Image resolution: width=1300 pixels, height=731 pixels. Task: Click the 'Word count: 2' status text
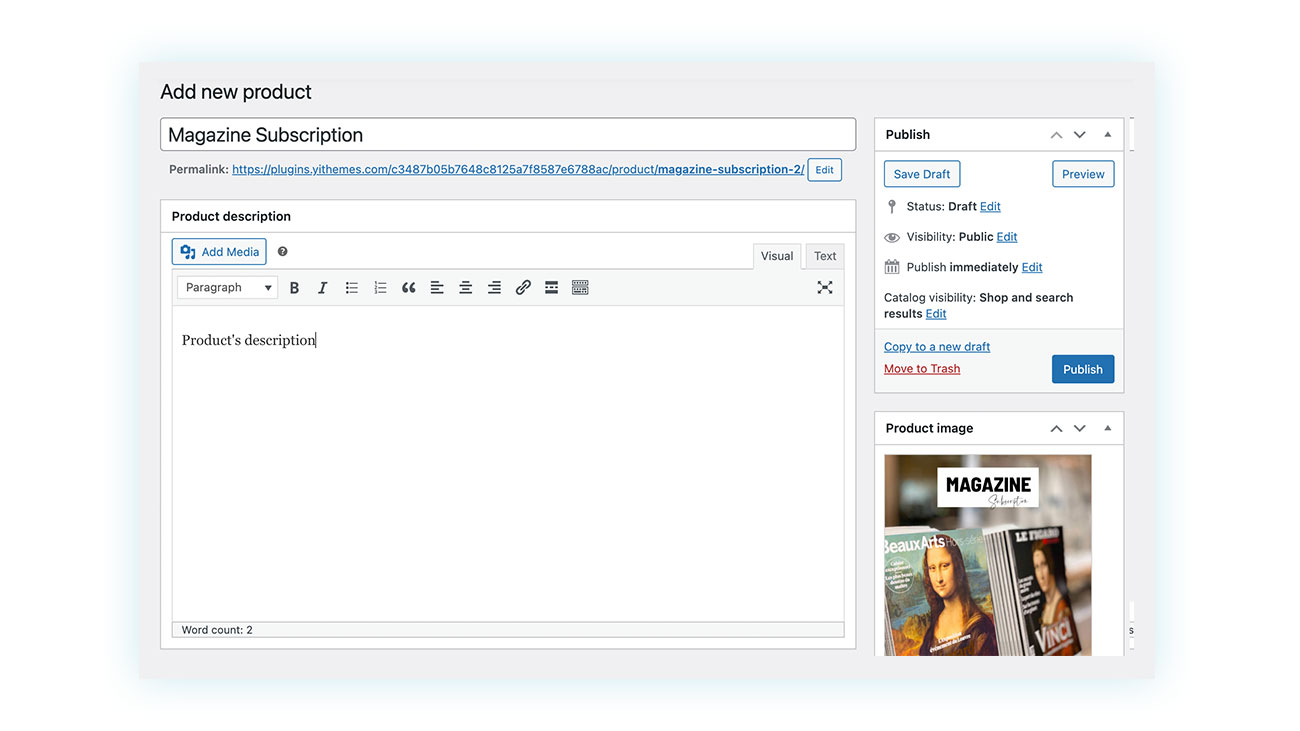(x=217, y=630)
